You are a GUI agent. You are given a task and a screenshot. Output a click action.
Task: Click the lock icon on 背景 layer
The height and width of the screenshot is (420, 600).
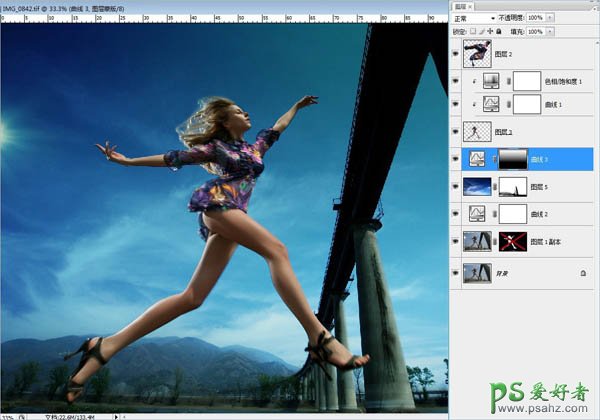click(582, 272)
